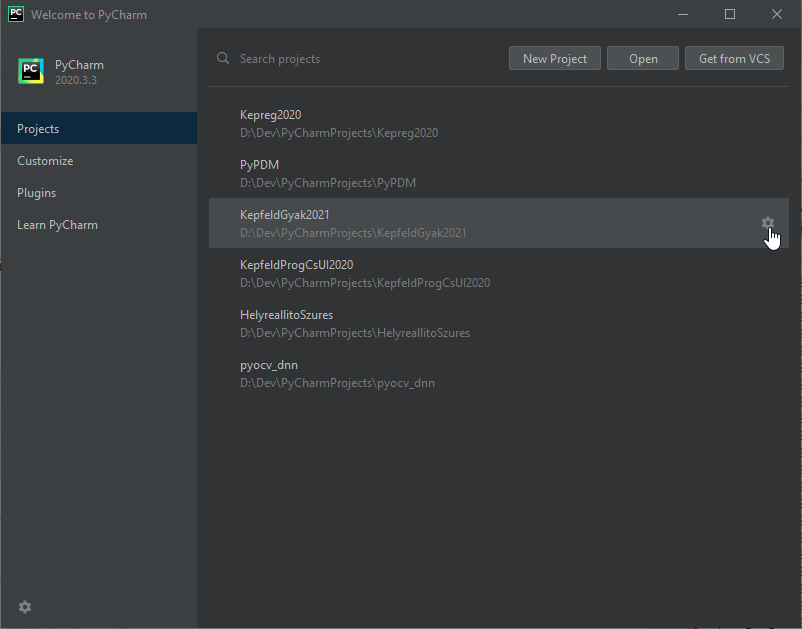The image size is (802, 629).
Task: Click the path D:\Dev\PyCharmProjects\PyPDM
Action: coord(328,183)
